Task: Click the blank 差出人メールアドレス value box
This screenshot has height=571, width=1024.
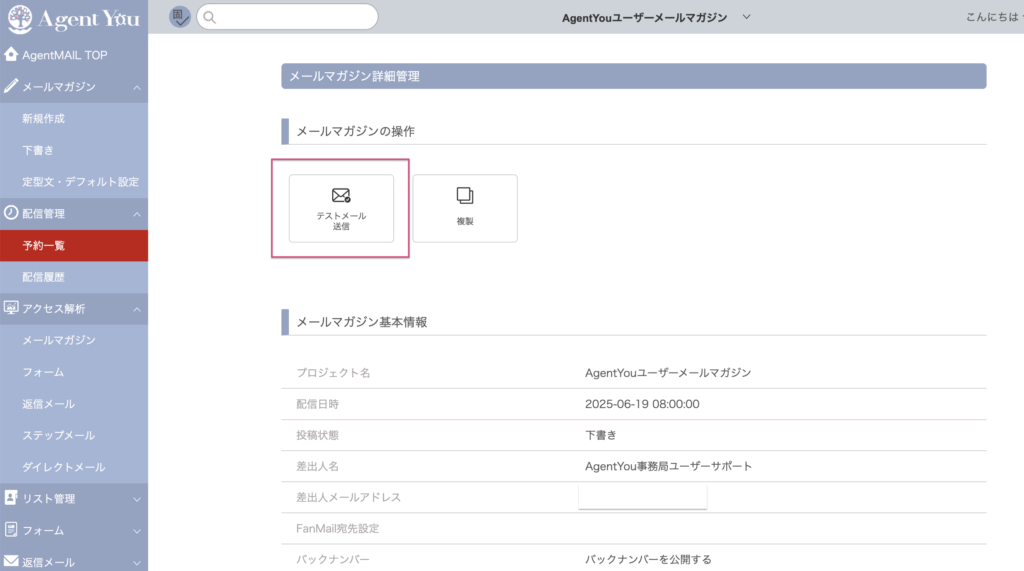Action: click(643, 497)
